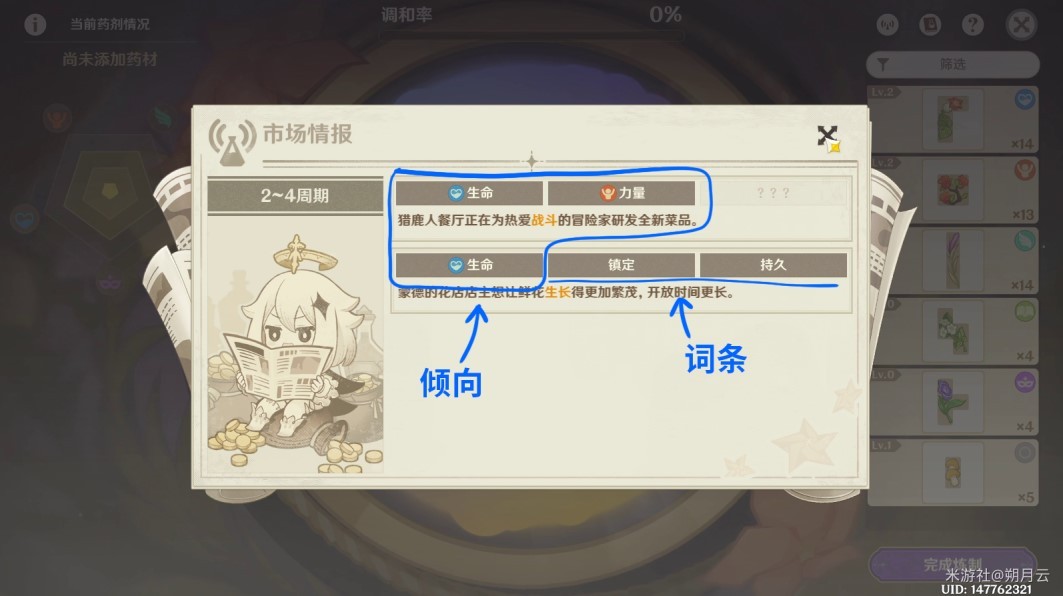Open the help question mark icon
Screen dimensions: 1063x596
click(x=973, y=25)
